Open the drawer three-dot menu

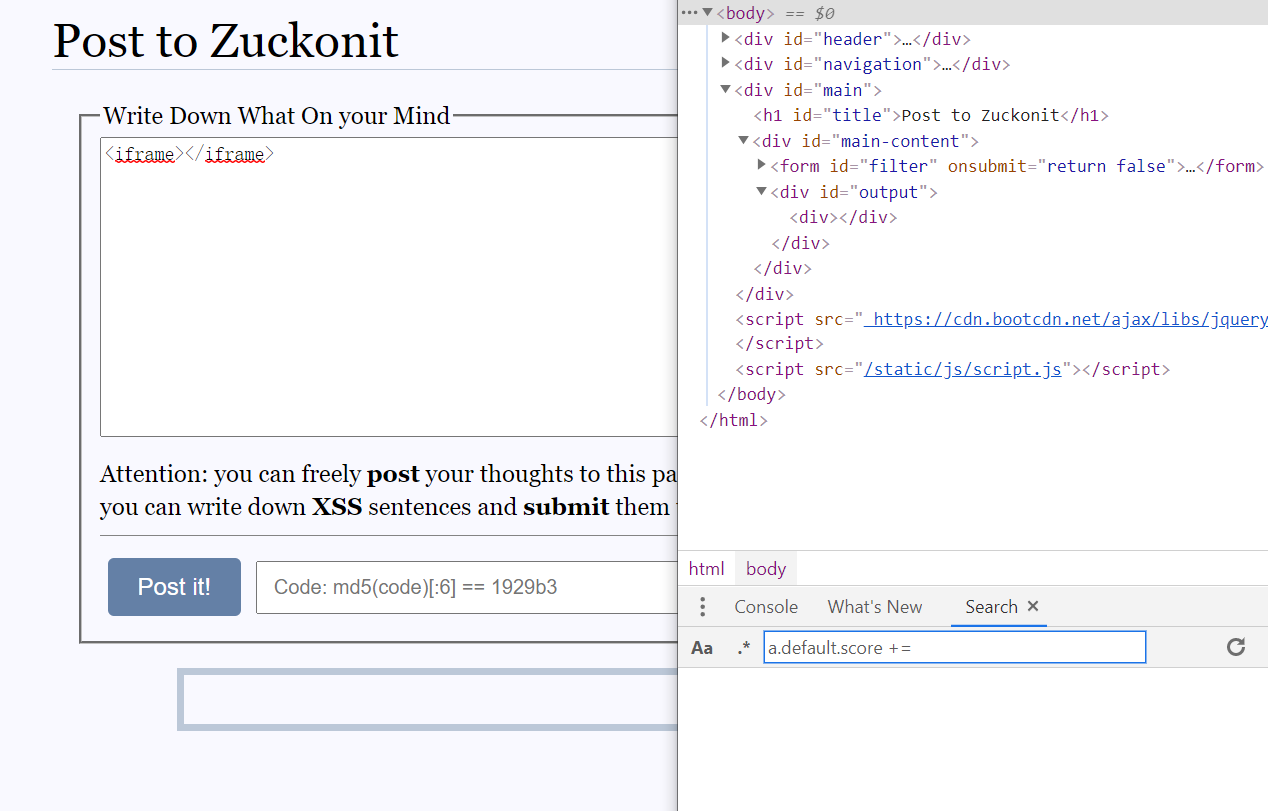(x=703, y=607)
